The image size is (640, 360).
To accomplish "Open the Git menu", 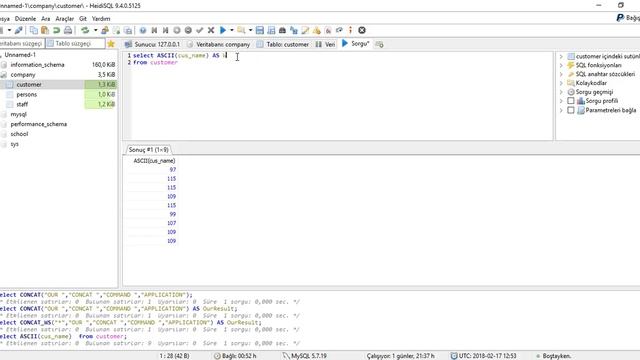I will click(83, 19).
